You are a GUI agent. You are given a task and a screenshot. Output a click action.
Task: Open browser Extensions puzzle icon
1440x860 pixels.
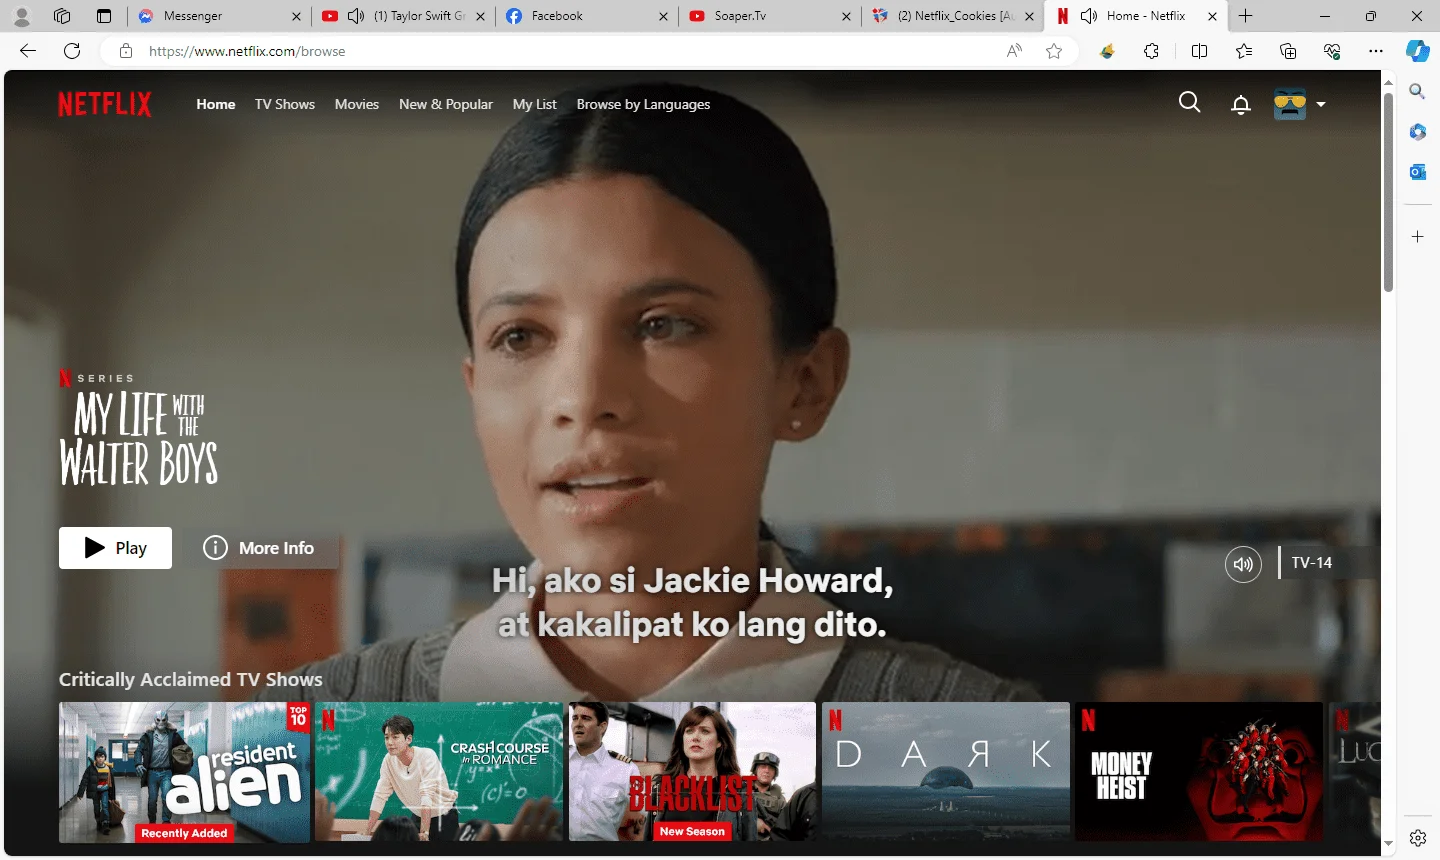(1151, 51)
